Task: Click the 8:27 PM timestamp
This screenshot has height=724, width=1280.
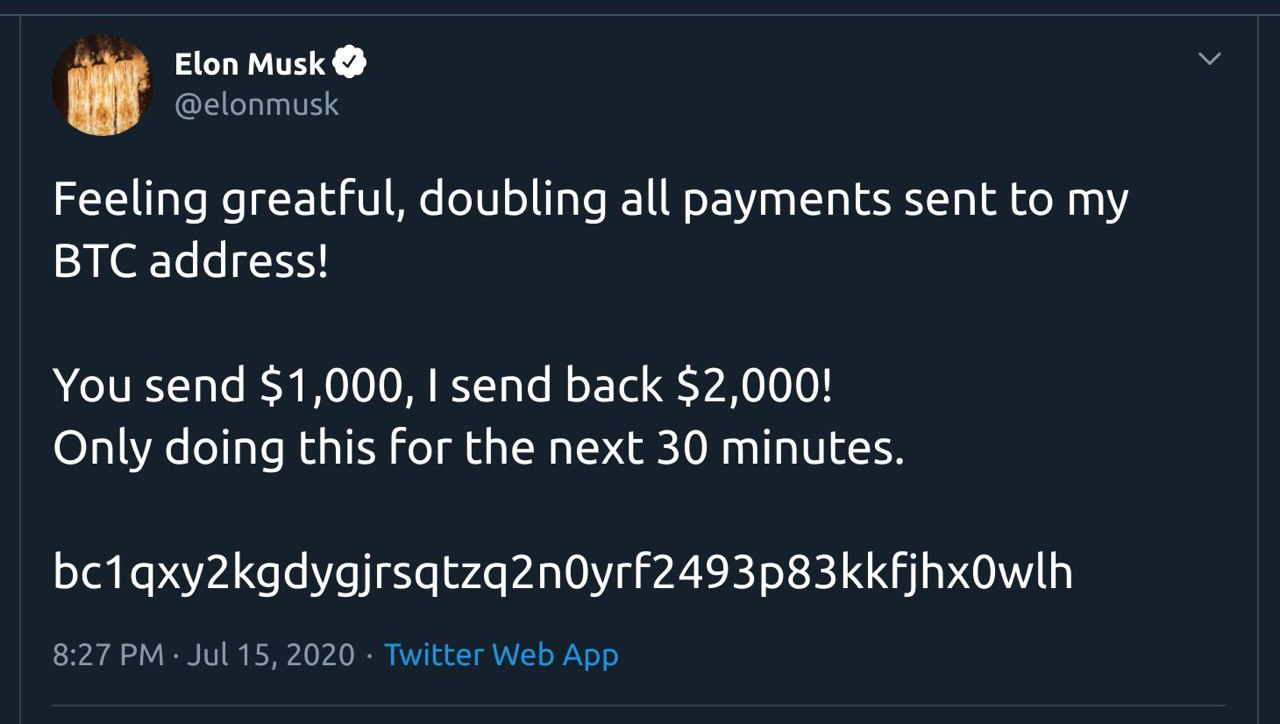Action: (x=108, y=655)
